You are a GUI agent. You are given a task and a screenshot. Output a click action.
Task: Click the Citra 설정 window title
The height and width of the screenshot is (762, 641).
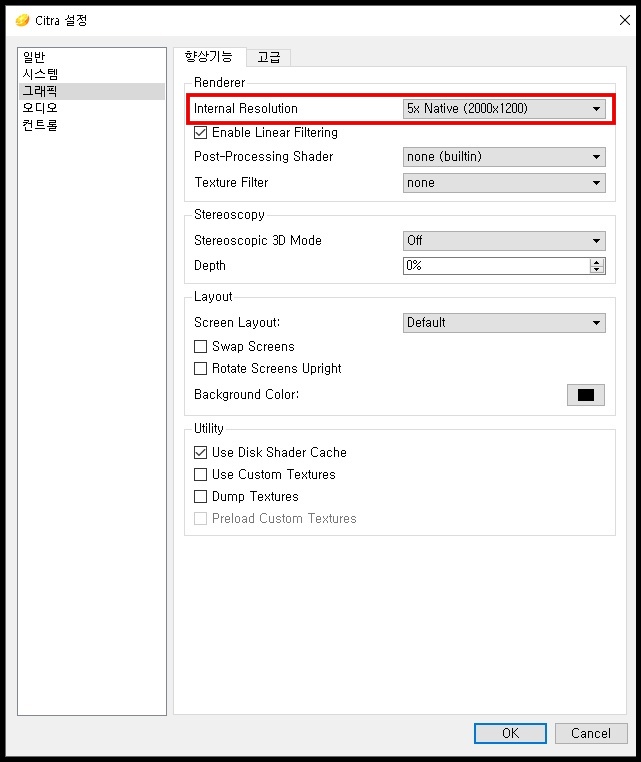61,20
